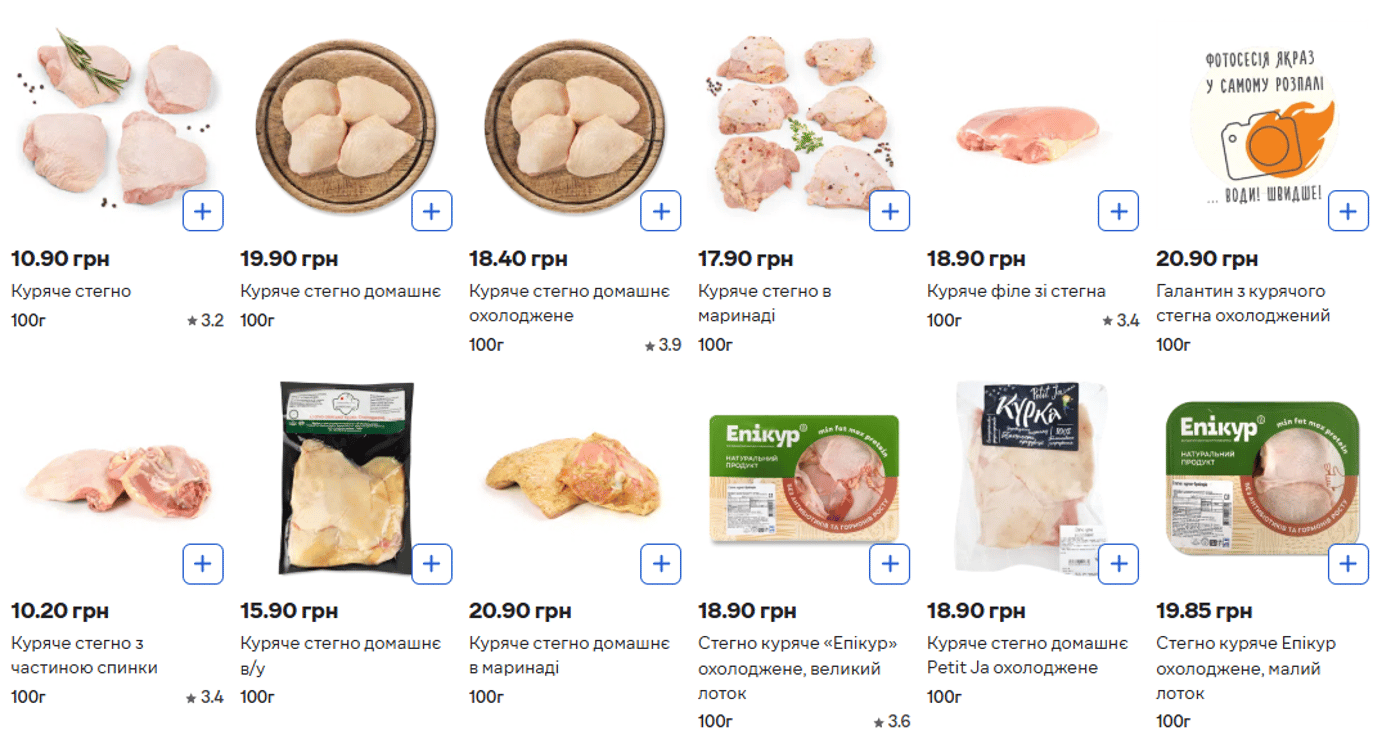This screenshot has width=1400, height=744.
Task: Add Куряче стегно домашнє 19.90 грн to cart
Action: 432,211
